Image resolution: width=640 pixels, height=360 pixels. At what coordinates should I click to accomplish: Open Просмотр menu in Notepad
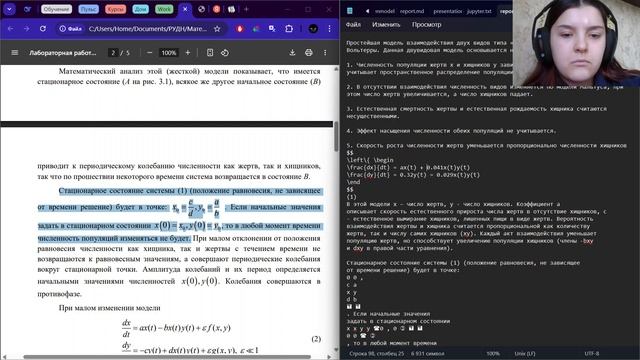click(427, 24)
